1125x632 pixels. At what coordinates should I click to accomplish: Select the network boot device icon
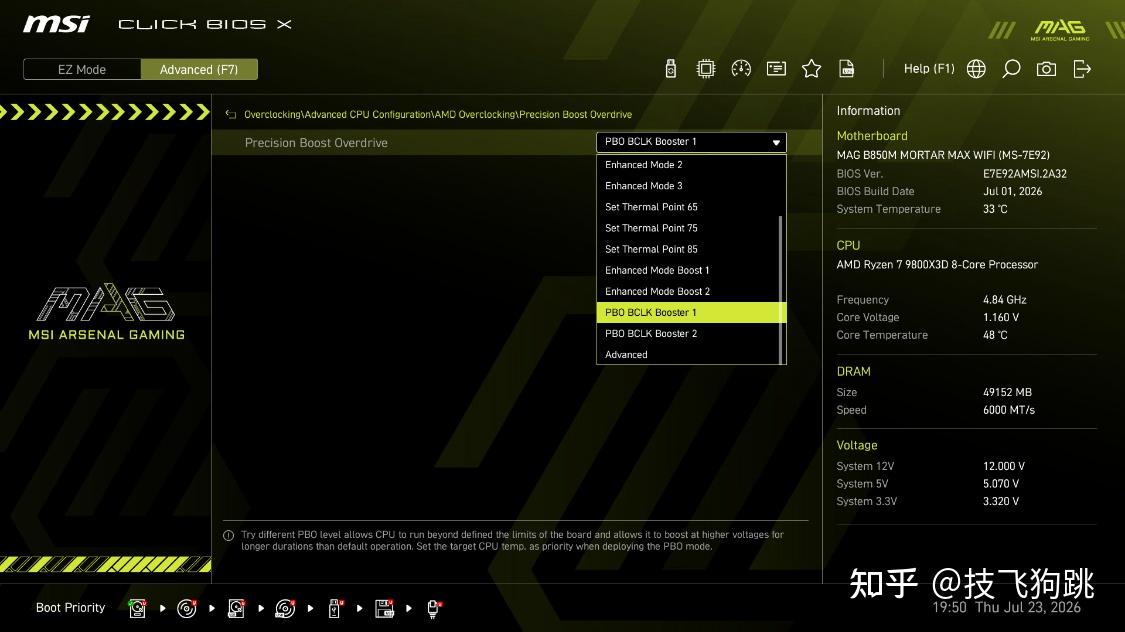pos(433,608)
